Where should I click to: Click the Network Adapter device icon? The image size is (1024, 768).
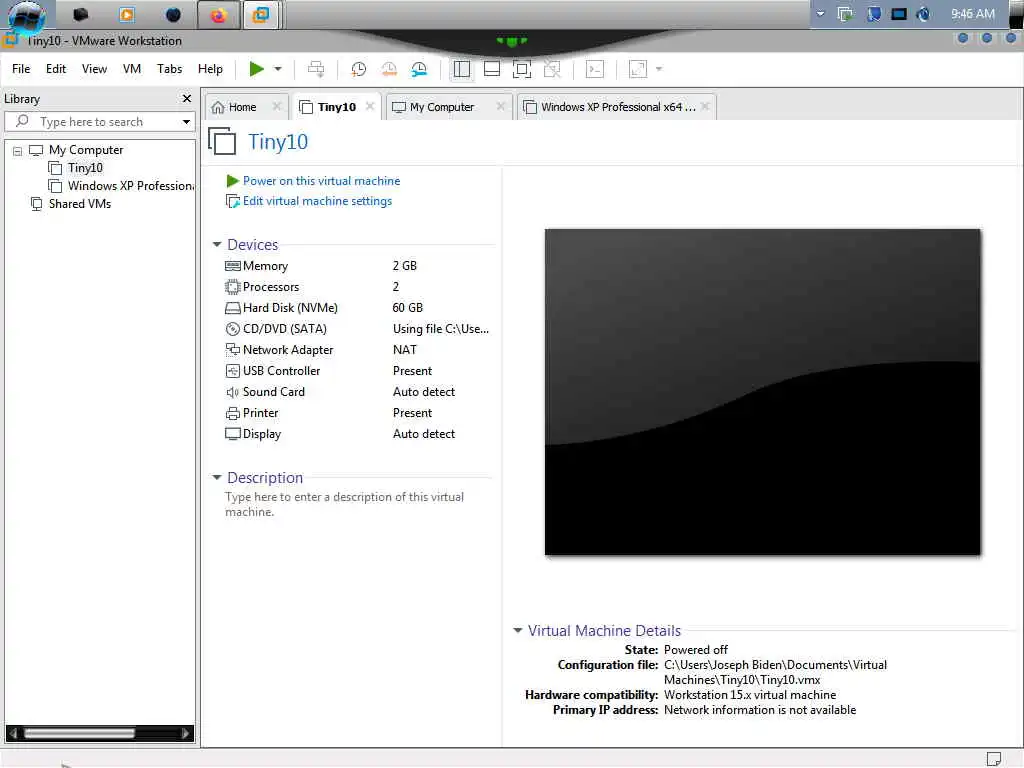click(232, 350)
